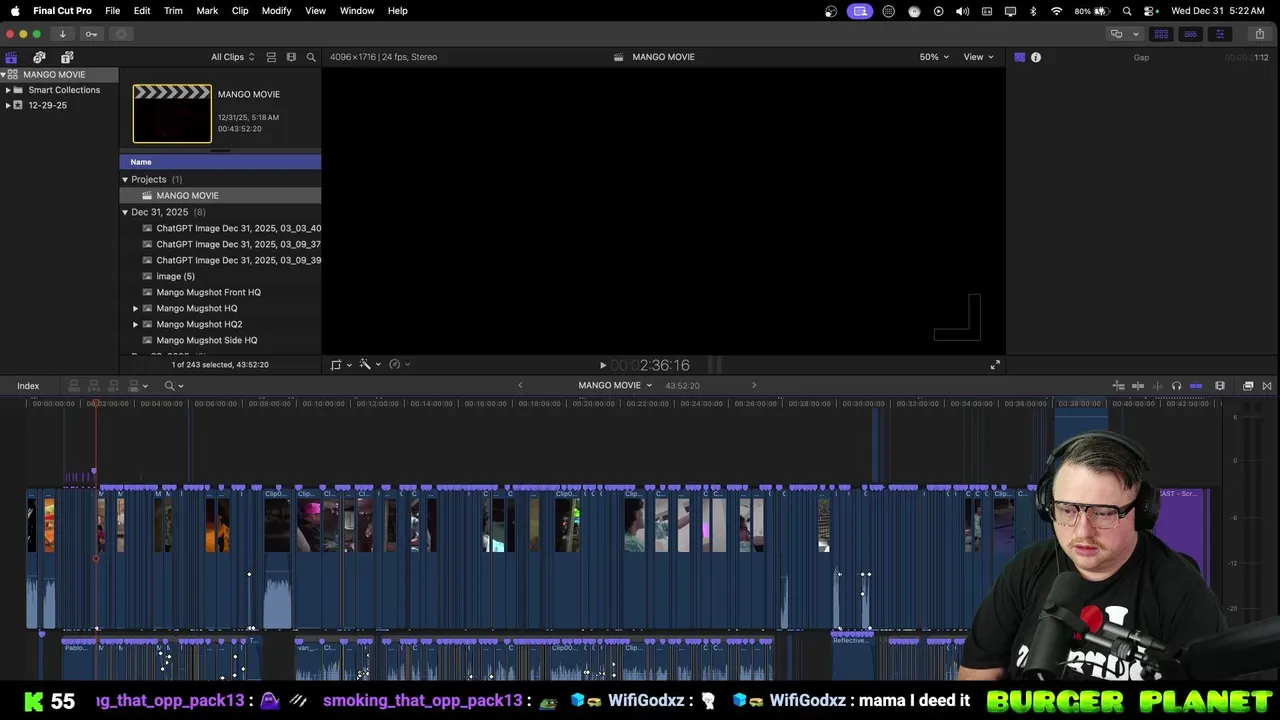Open the MANGO MOVIE timeline title menu
This screenshot has width=1280, height=720.
coord(615,386)
